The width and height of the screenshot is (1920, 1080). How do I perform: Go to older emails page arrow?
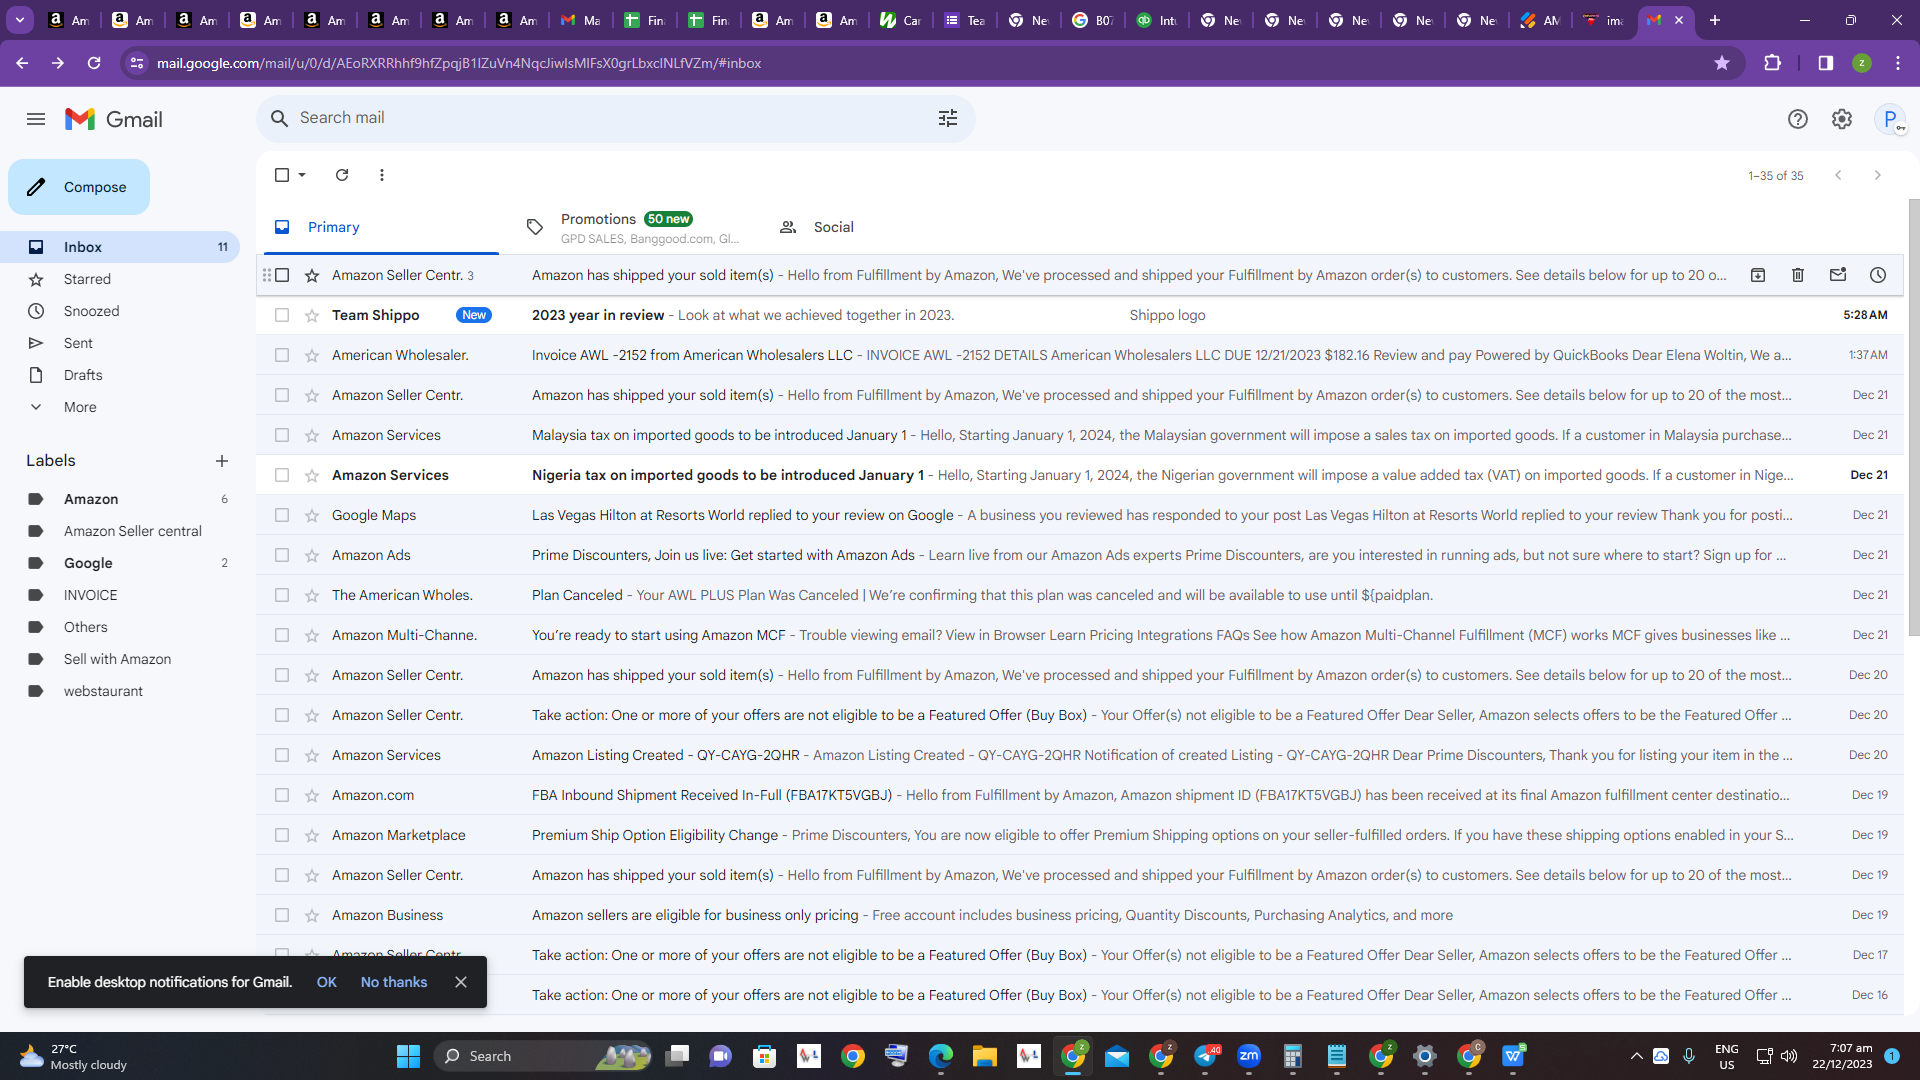pyautogui.click(x=1877, y=175)
